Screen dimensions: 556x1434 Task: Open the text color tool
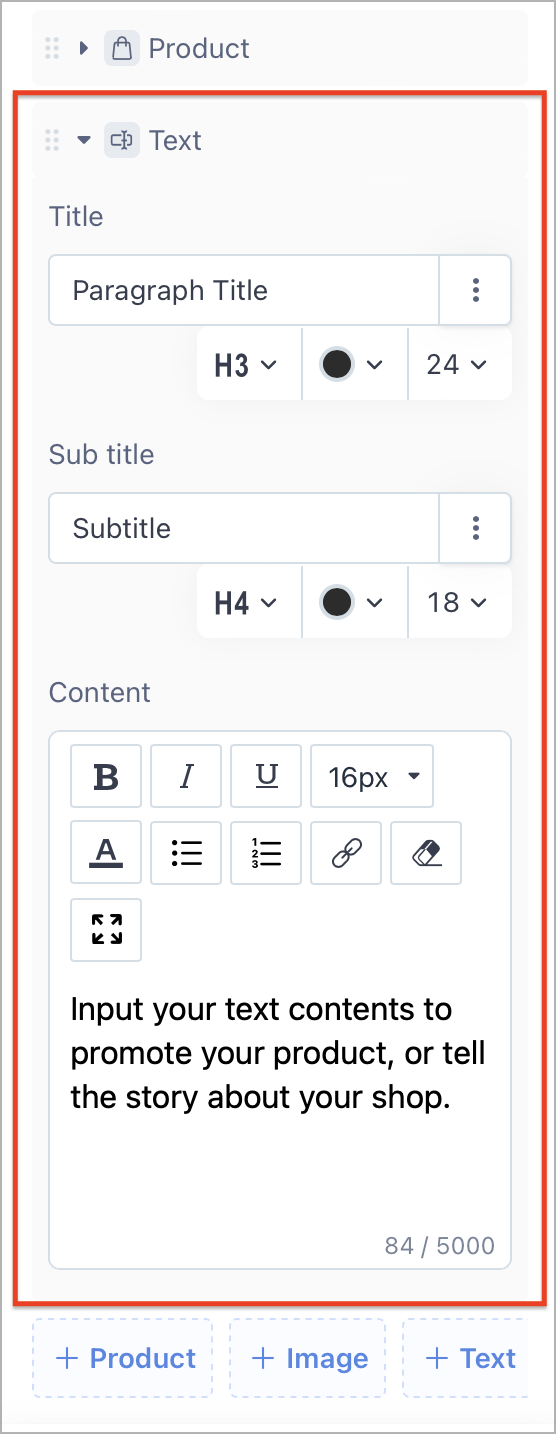(106, 853)
